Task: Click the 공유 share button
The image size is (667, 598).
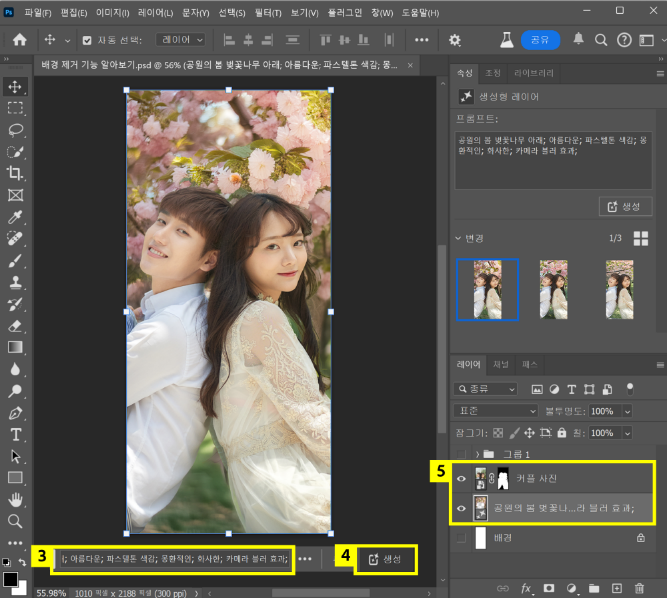Action: pos(540,40)
